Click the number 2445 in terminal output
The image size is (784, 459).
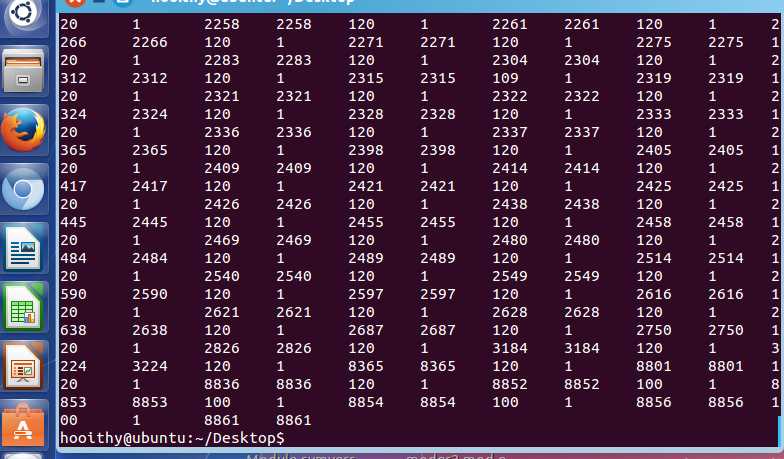pyautogui.click(x=150, y=222)
